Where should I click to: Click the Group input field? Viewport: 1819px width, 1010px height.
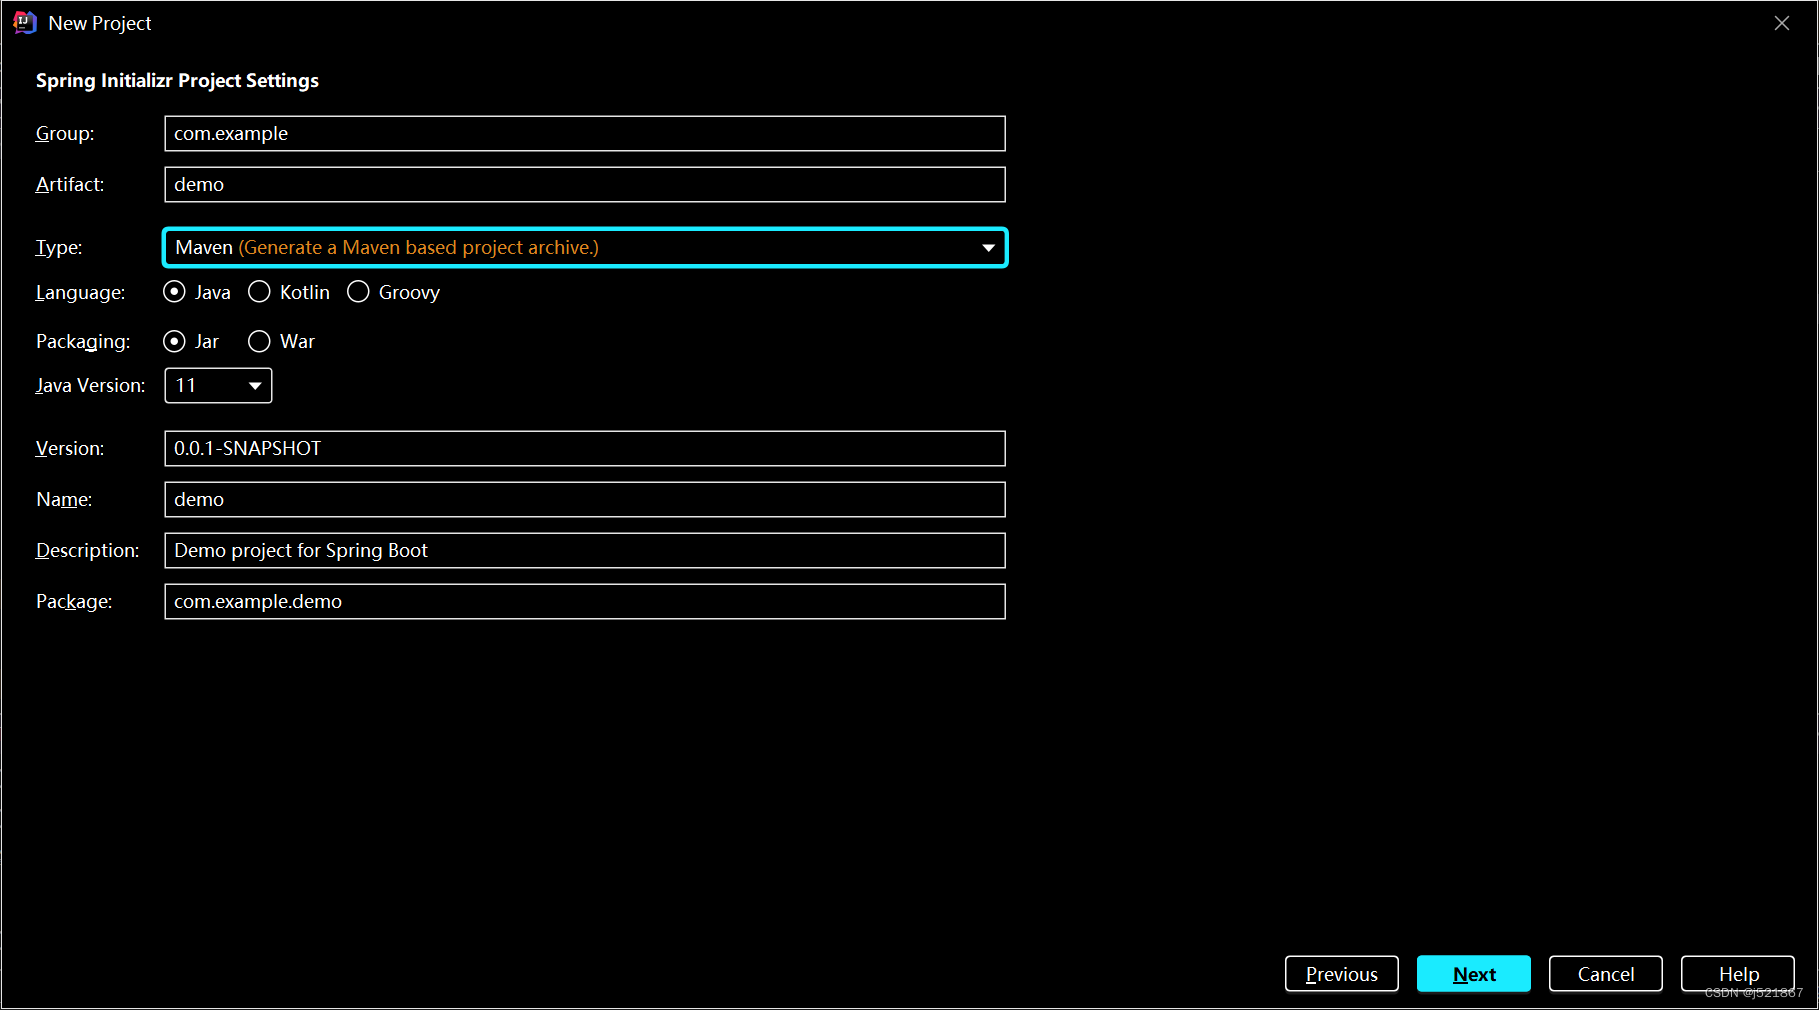coord(585,134)
